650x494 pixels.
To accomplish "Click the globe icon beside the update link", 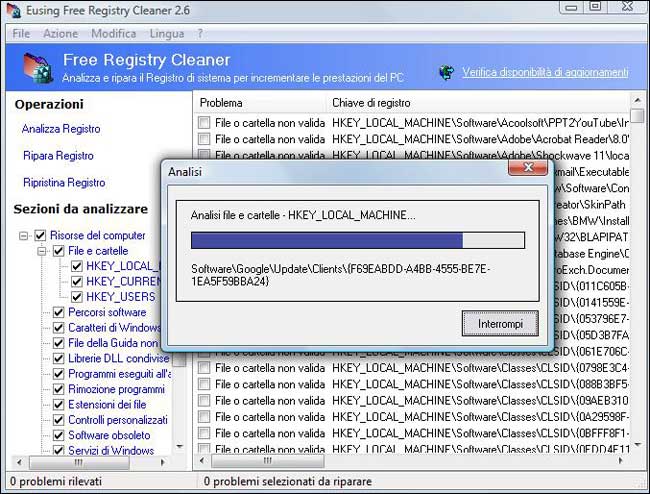I will pos(445,72).
